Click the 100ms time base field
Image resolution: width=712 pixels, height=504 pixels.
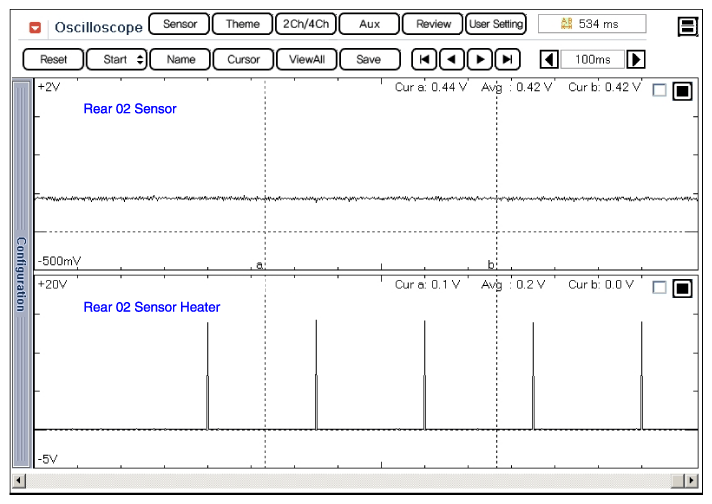(x=592, y=59)
